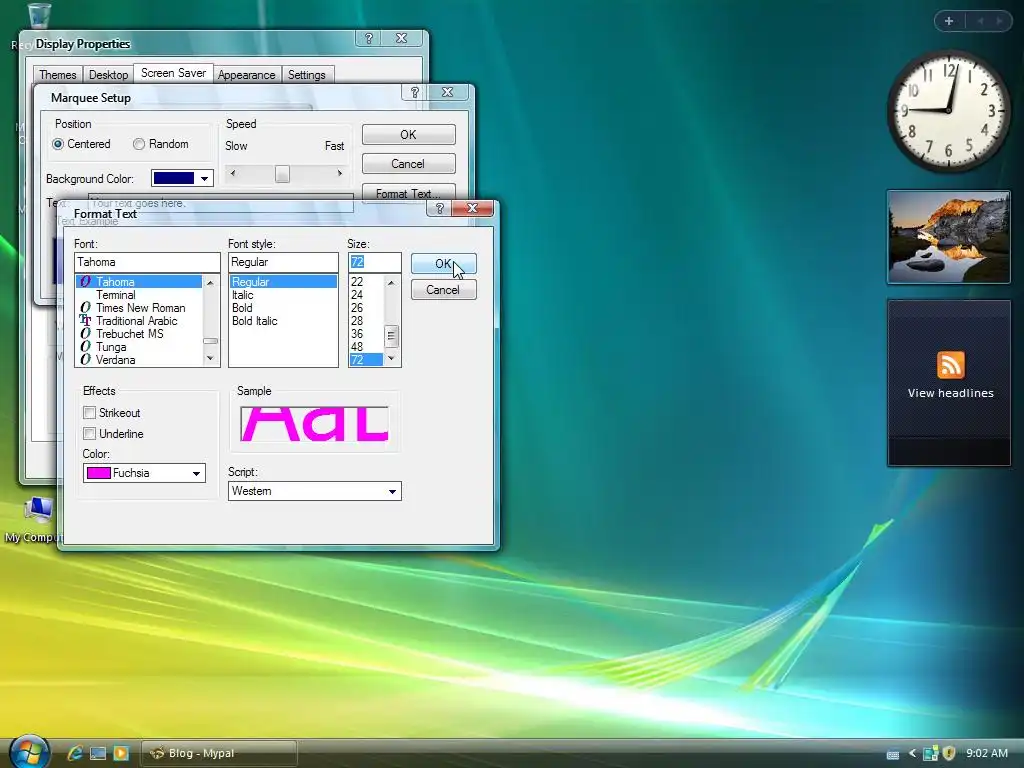Click the View headlines link
The height and width of the screenshot is (768, 1024).
pos(950,393)
